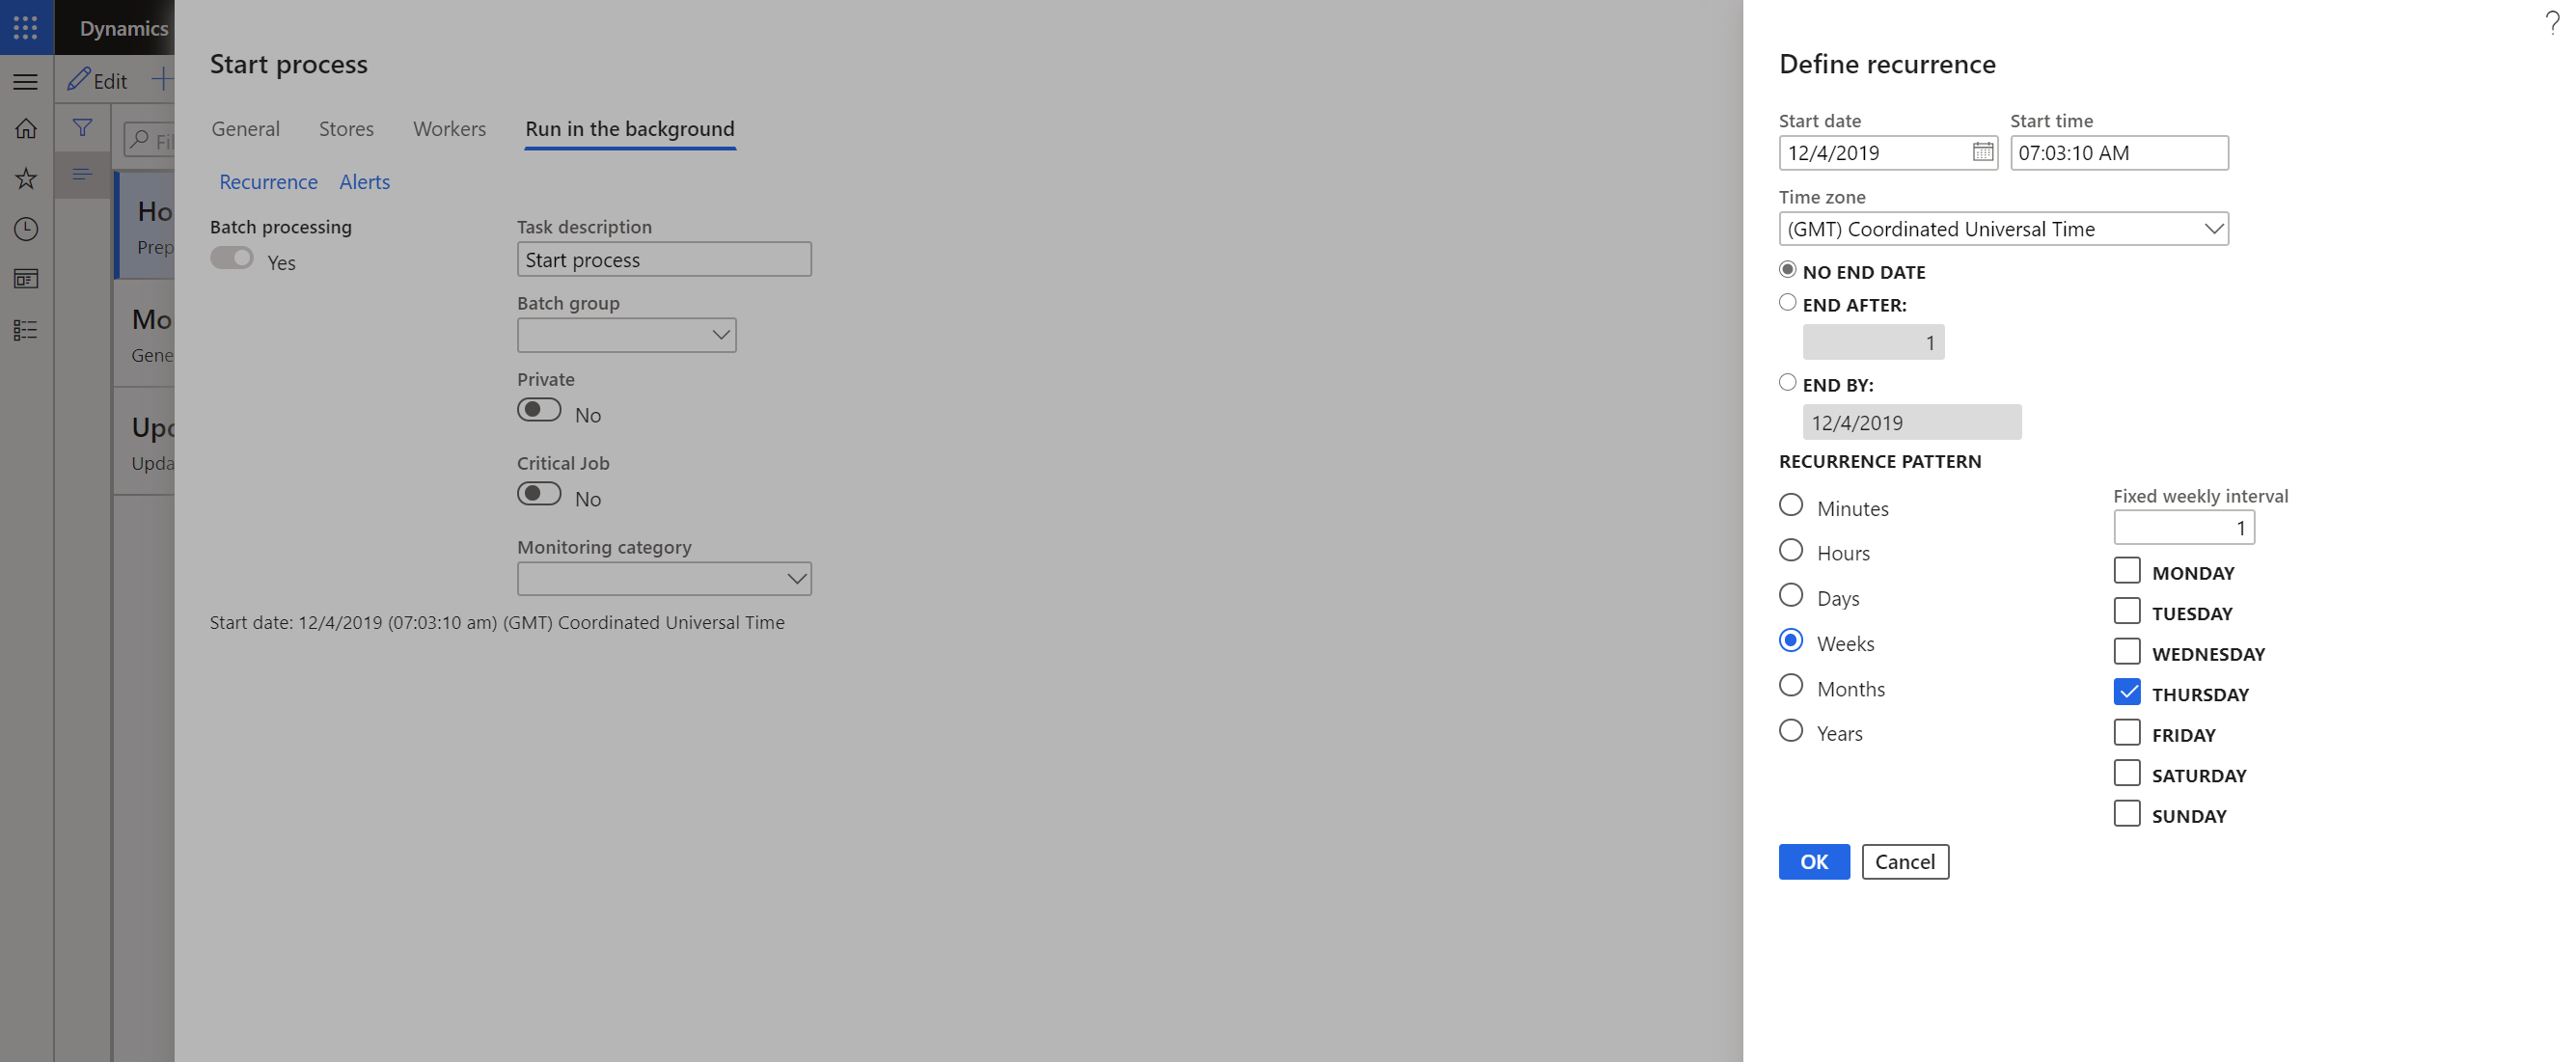
Task: Click the OK button to confirm
Action: [x=1814, y=860]
